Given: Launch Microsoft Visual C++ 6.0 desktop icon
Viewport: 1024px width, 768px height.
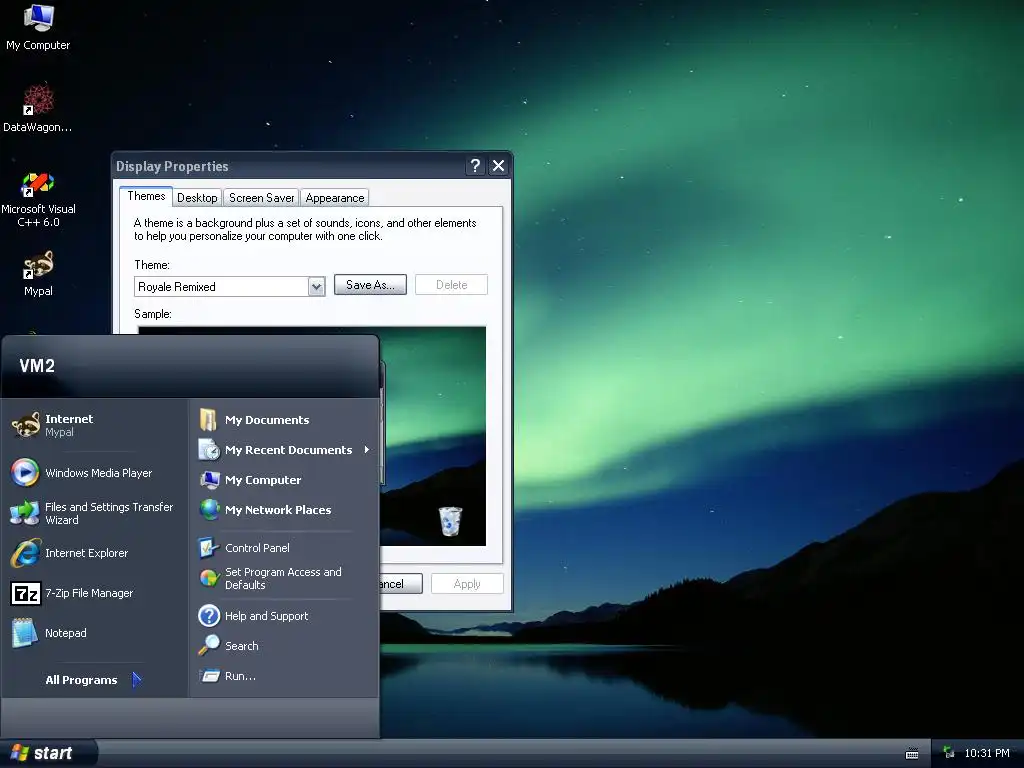Looking at the screenshot, I should click(38, 199).
